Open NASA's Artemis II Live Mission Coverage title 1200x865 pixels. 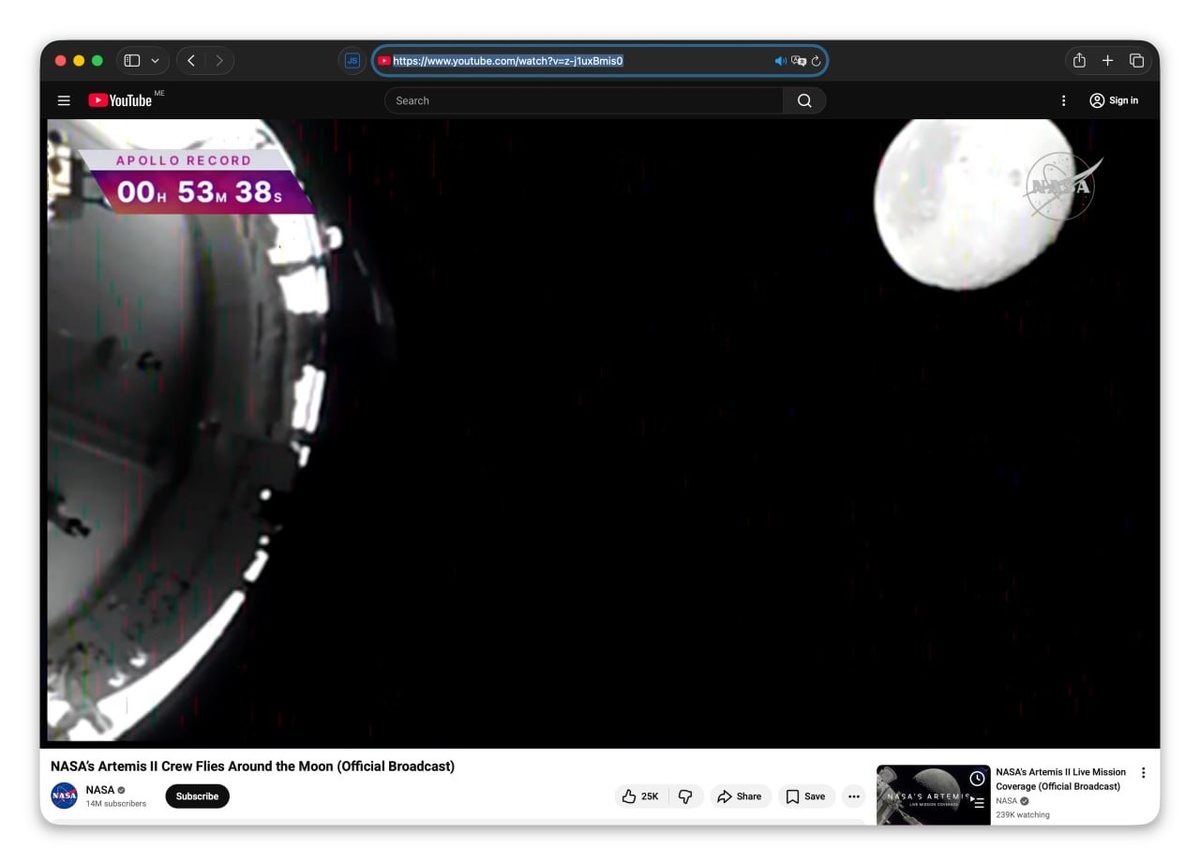pos(1061,779)
